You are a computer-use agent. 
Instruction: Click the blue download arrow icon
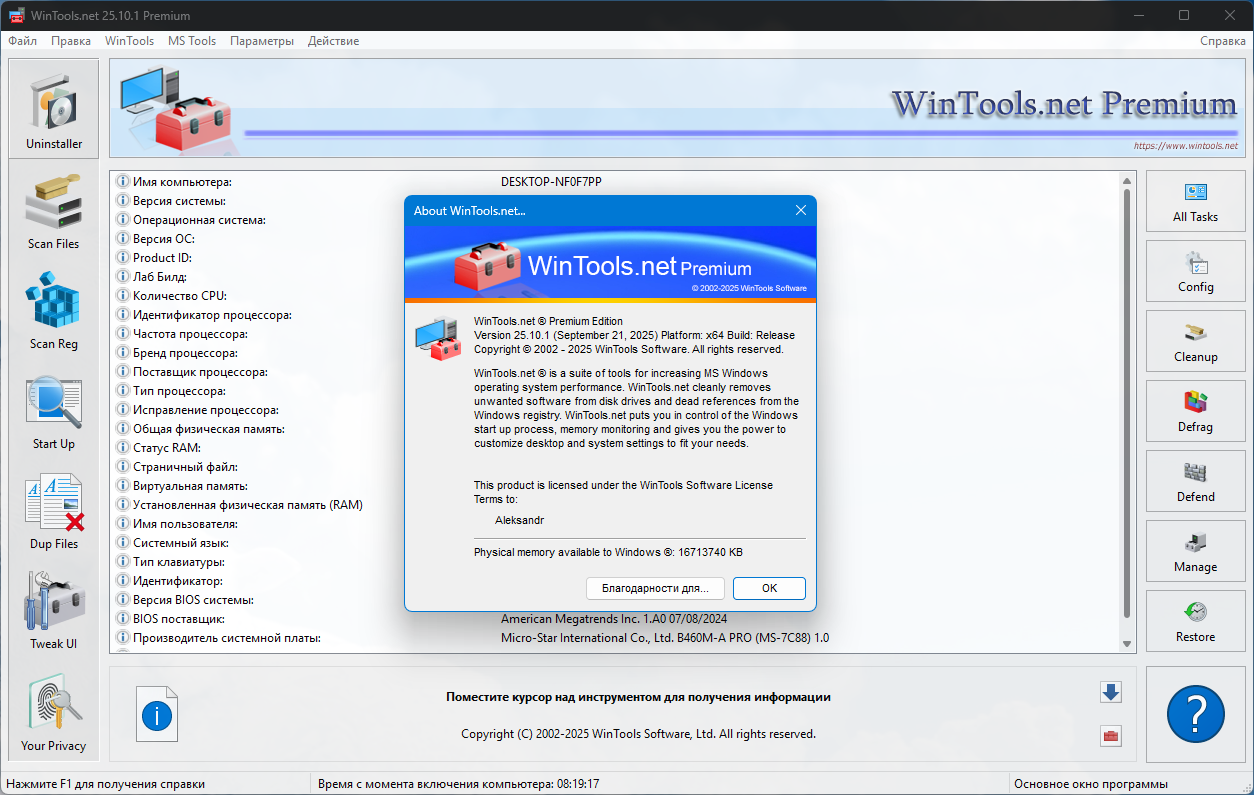(x=1110, y=692)
